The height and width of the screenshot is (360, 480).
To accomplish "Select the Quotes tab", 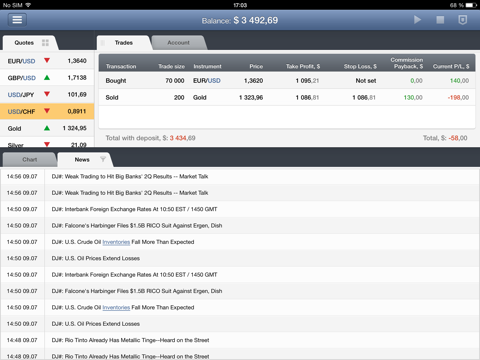I will [24, 43].
